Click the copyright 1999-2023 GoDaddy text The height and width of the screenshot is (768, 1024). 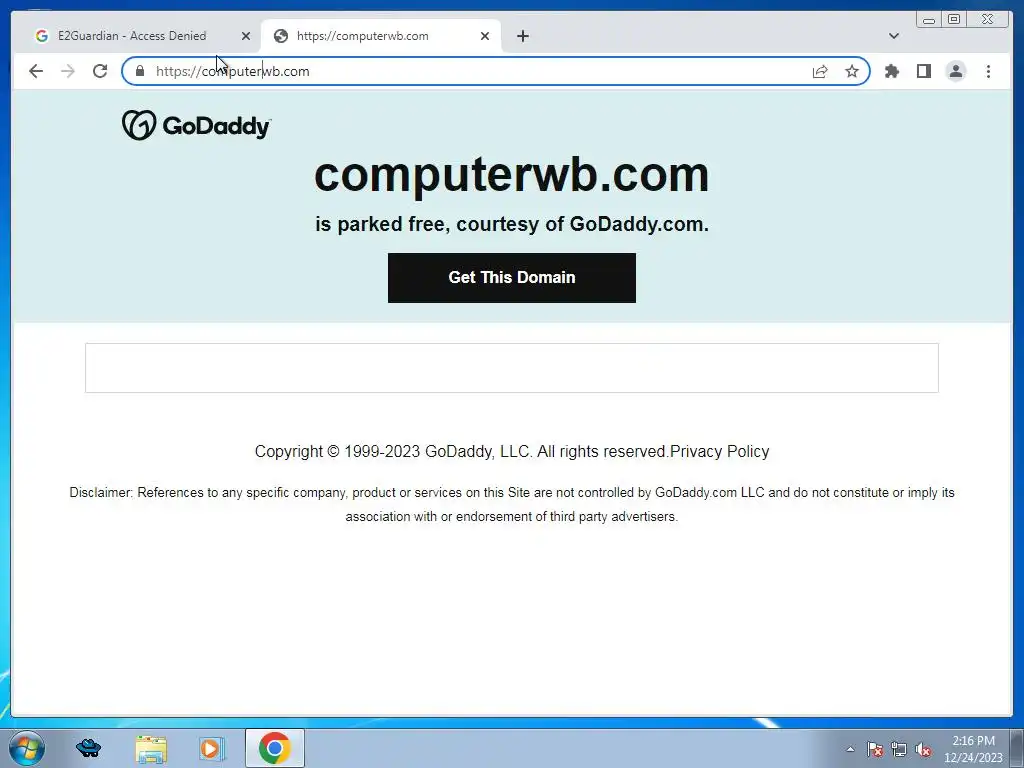461,451
